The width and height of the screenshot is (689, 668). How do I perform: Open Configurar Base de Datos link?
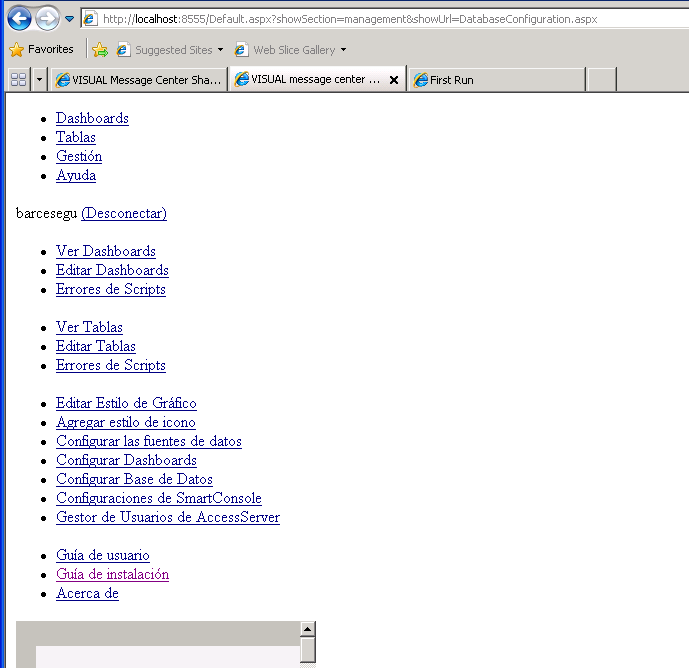click(x=134, y=479)
